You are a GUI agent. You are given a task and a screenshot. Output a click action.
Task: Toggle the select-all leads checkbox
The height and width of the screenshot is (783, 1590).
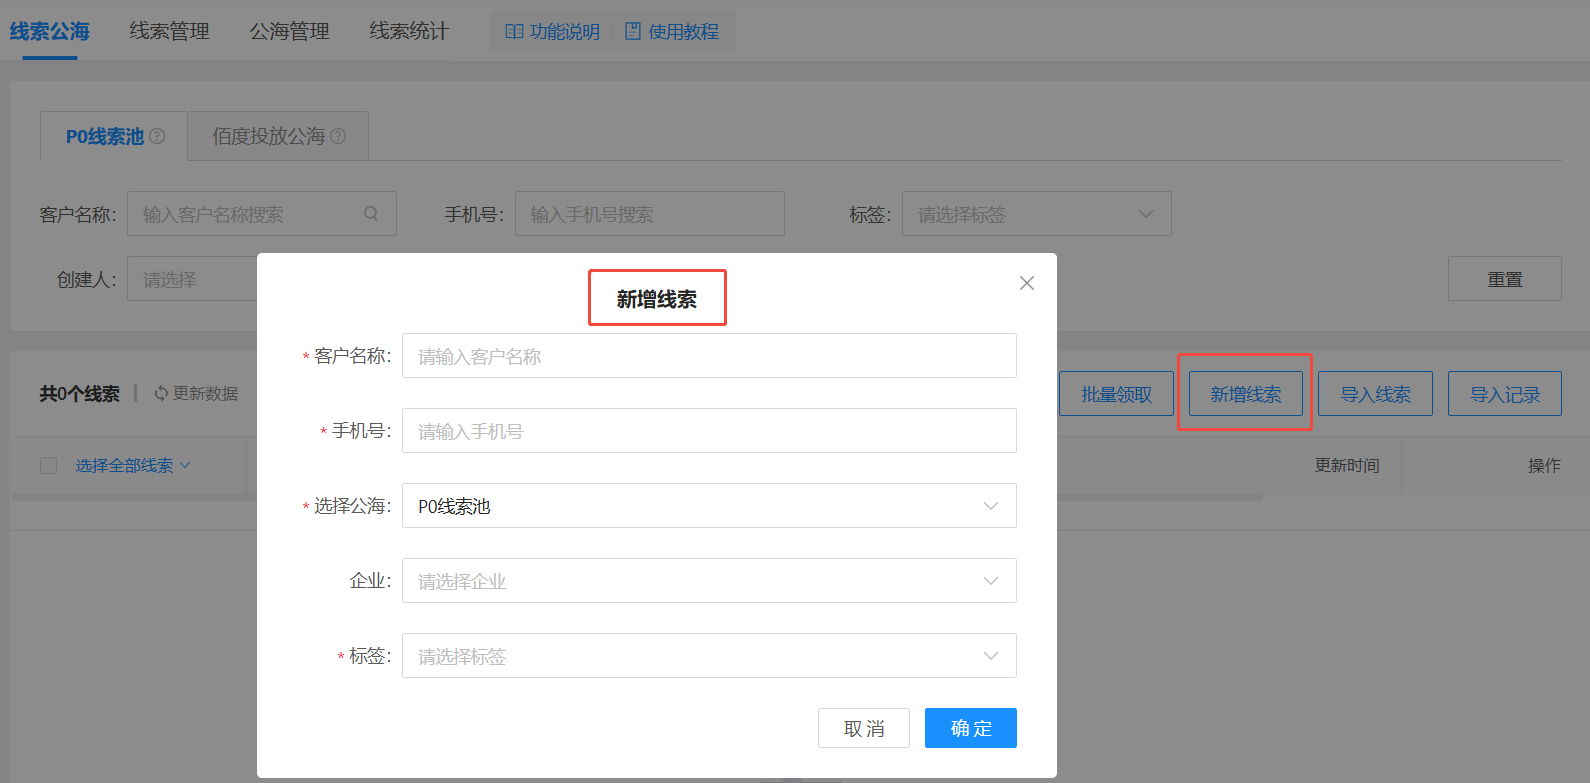48,466
